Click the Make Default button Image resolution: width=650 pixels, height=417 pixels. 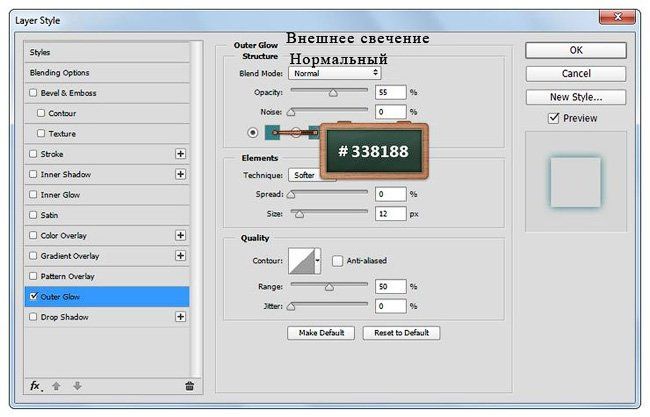pos(321,333)
